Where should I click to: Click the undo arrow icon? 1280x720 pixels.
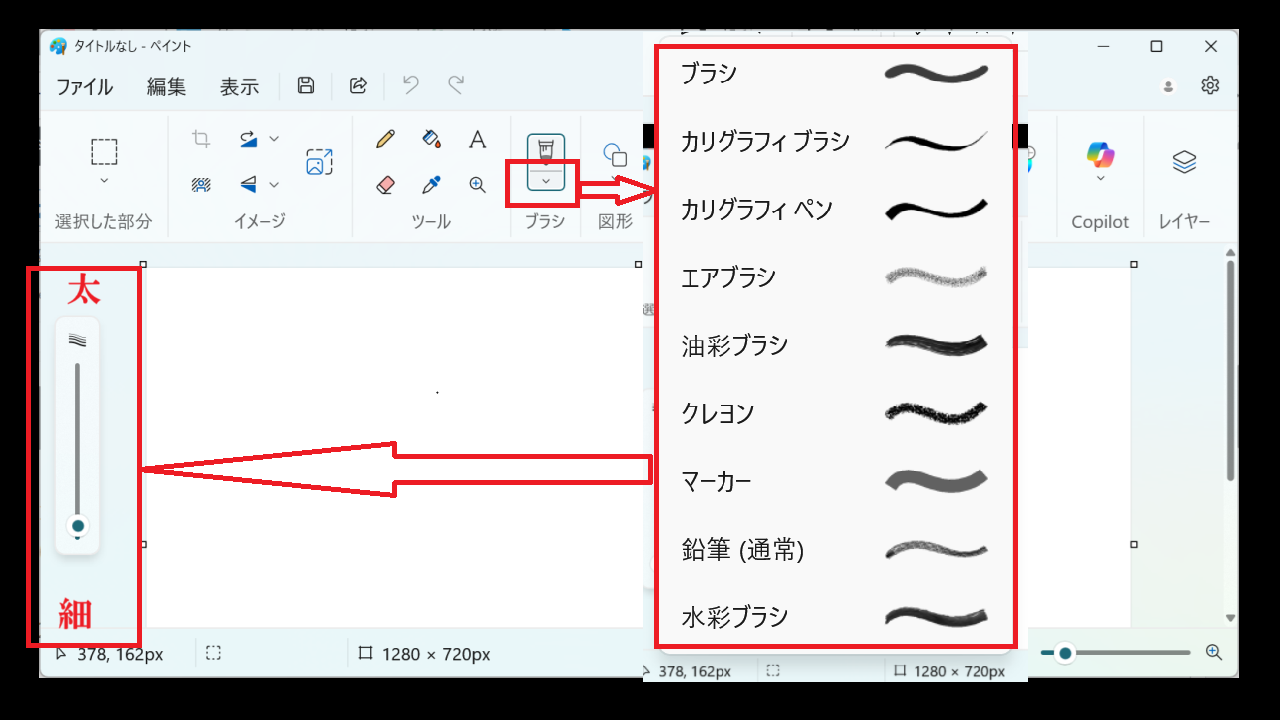coord(410,85)
